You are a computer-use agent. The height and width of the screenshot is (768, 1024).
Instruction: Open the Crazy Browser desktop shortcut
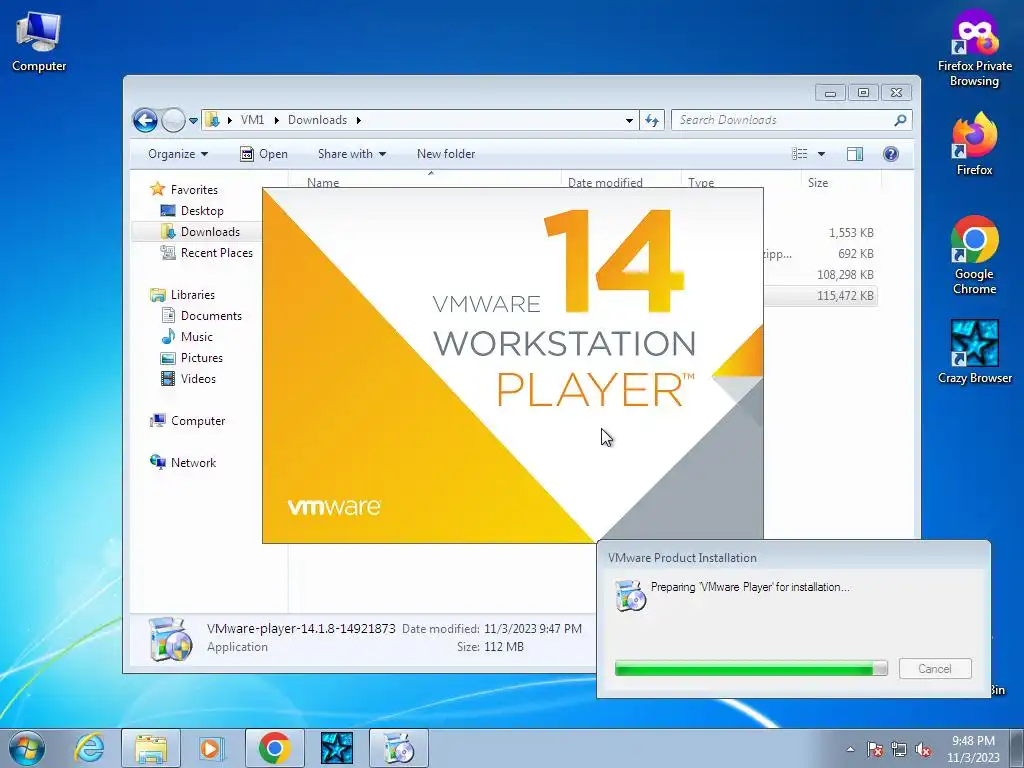coord(974,351)
